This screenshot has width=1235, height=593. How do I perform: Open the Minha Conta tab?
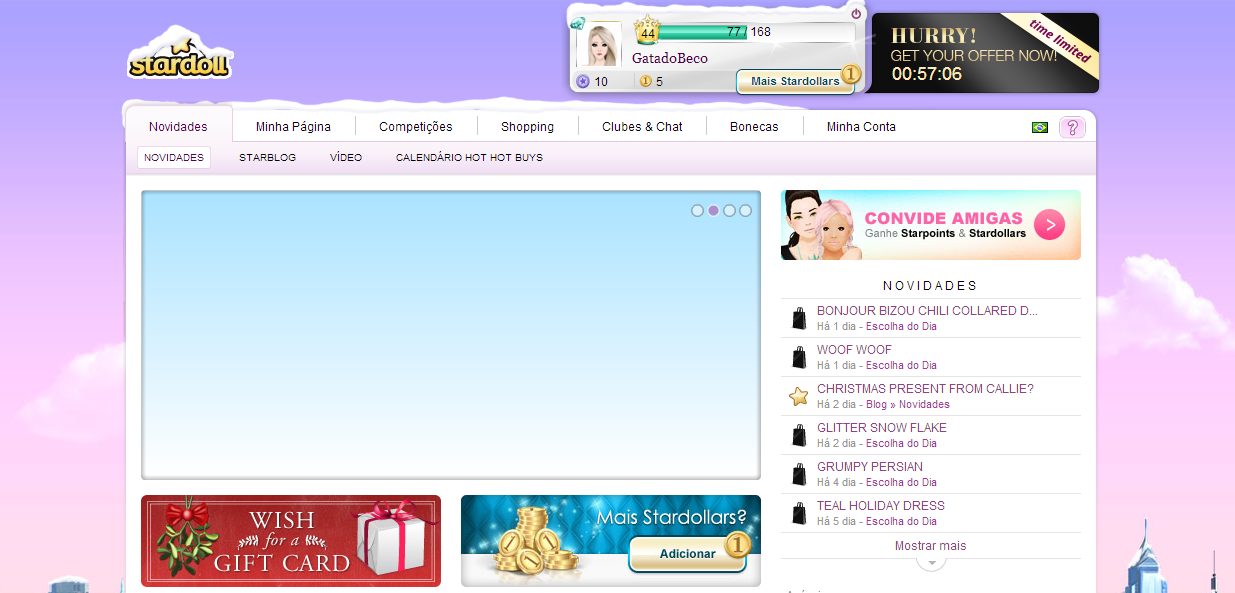[x=861, y=127]
